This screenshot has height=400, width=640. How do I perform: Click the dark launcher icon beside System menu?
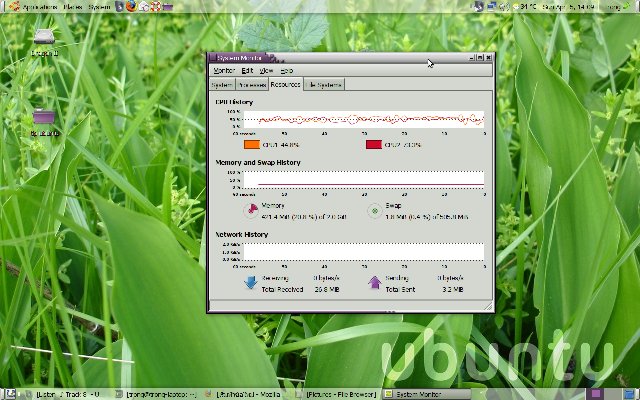[119, 7]
